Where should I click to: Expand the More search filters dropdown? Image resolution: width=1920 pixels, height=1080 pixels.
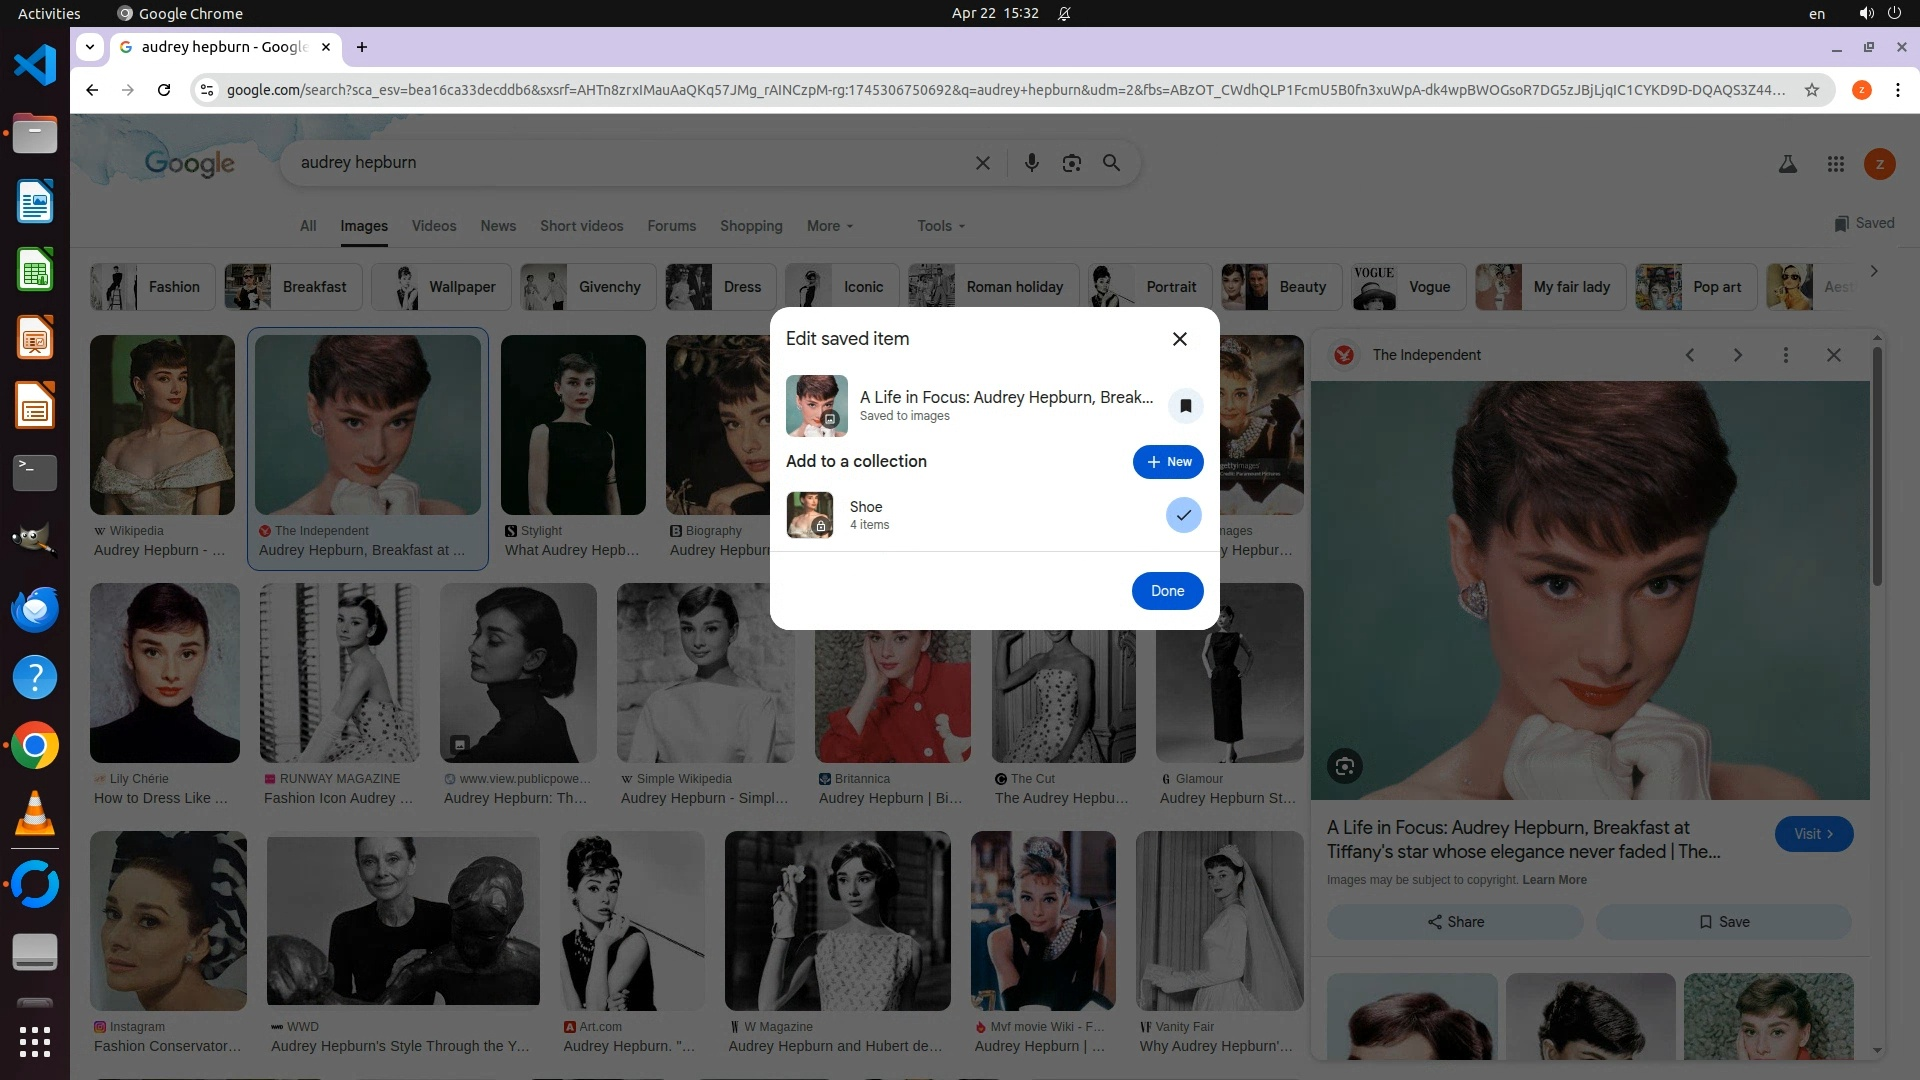point(830,226)
